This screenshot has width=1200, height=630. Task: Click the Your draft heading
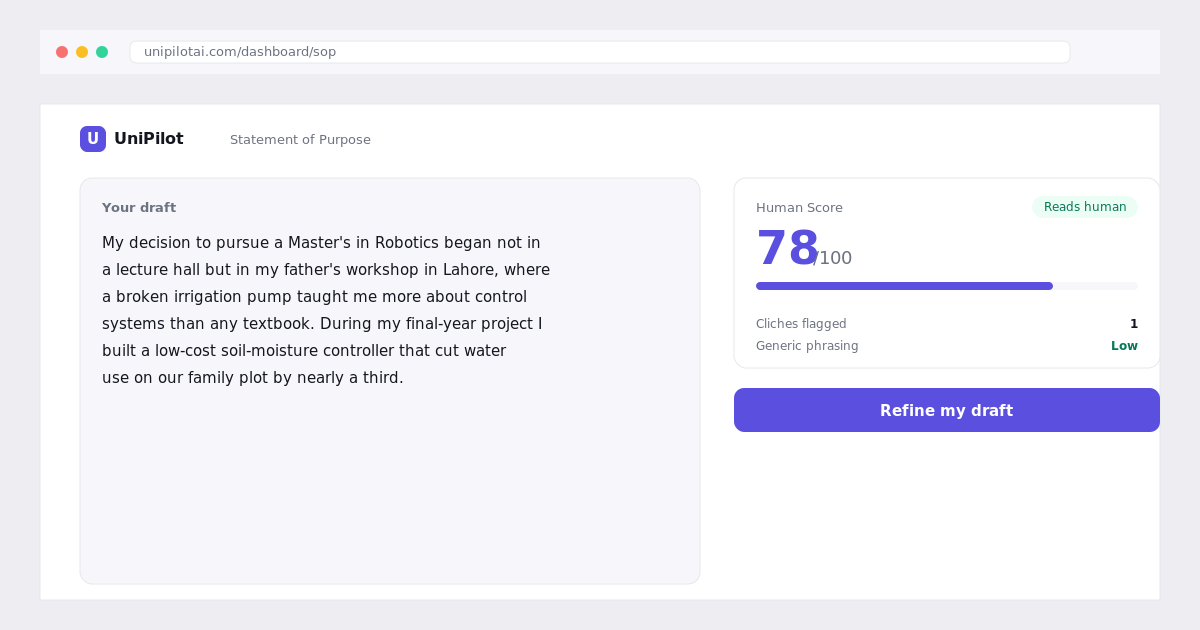[139, 208]
